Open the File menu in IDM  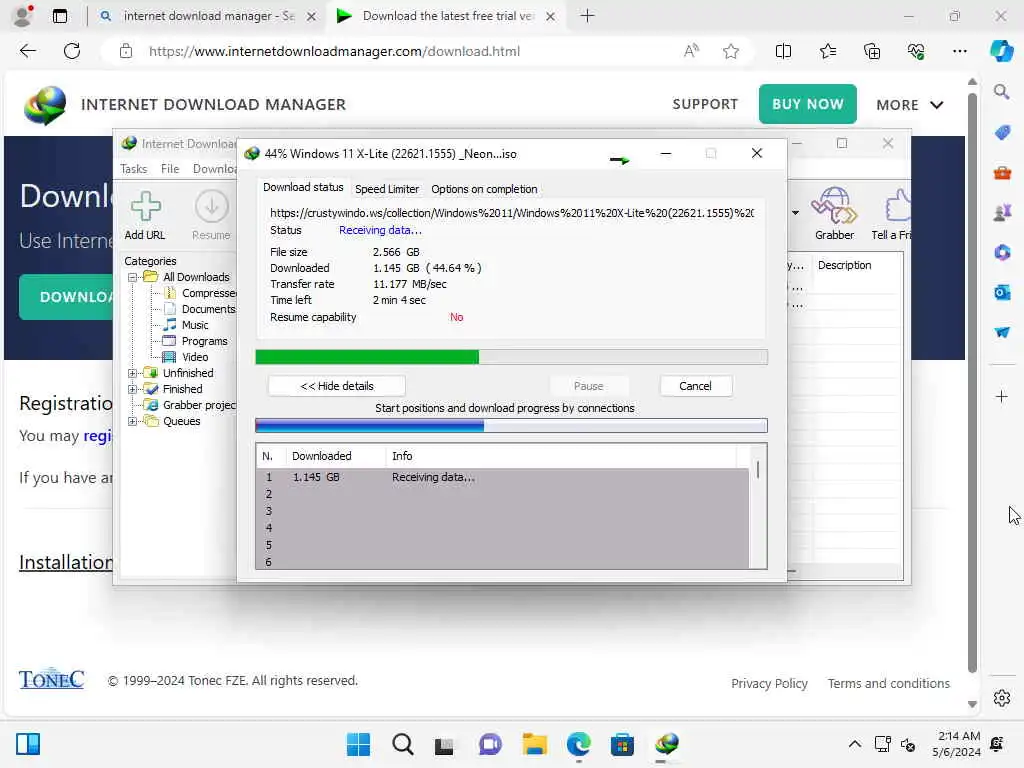click(170, 168)
